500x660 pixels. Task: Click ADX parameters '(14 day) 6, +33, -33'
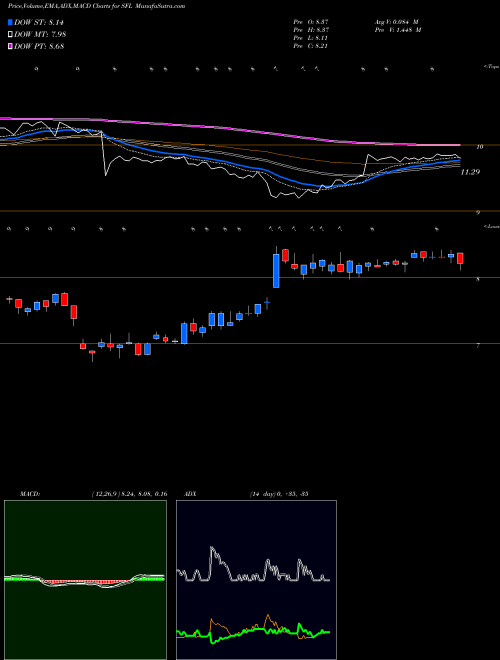tap(277, 494)
